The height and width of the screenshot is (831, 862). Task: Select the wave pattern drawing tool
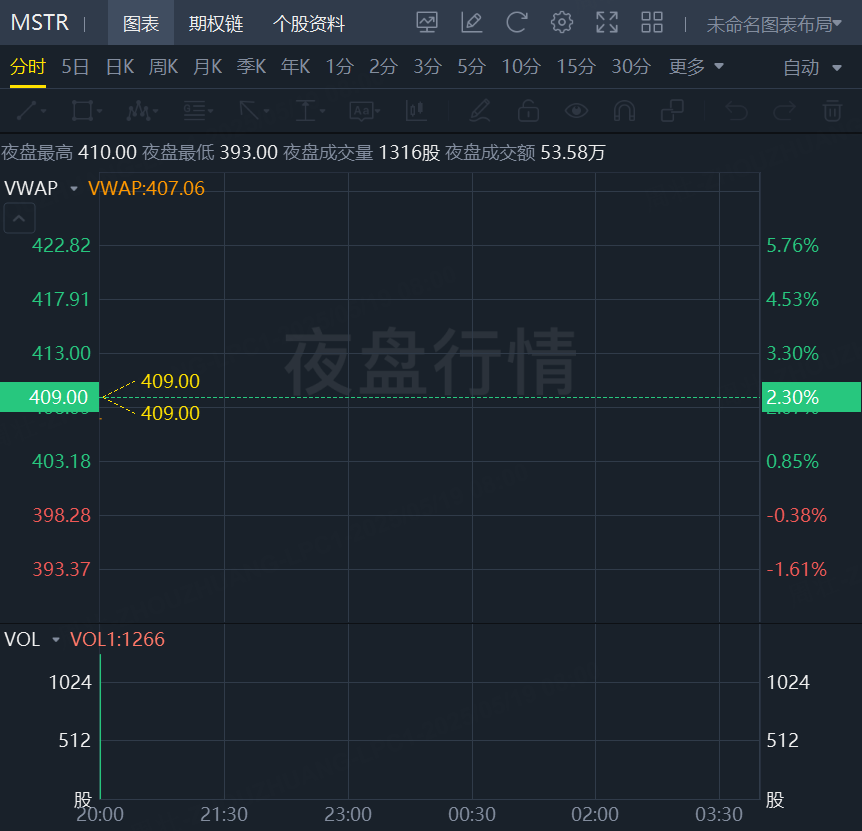[x=142, y=110]
